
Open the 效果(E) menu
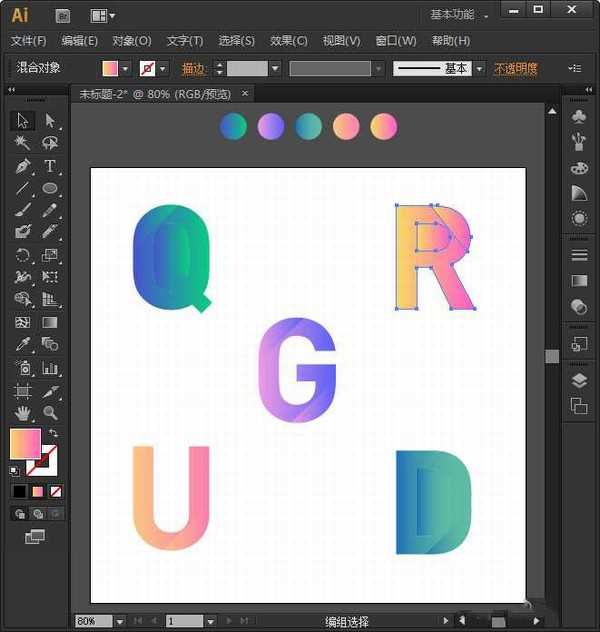point(288,41)
